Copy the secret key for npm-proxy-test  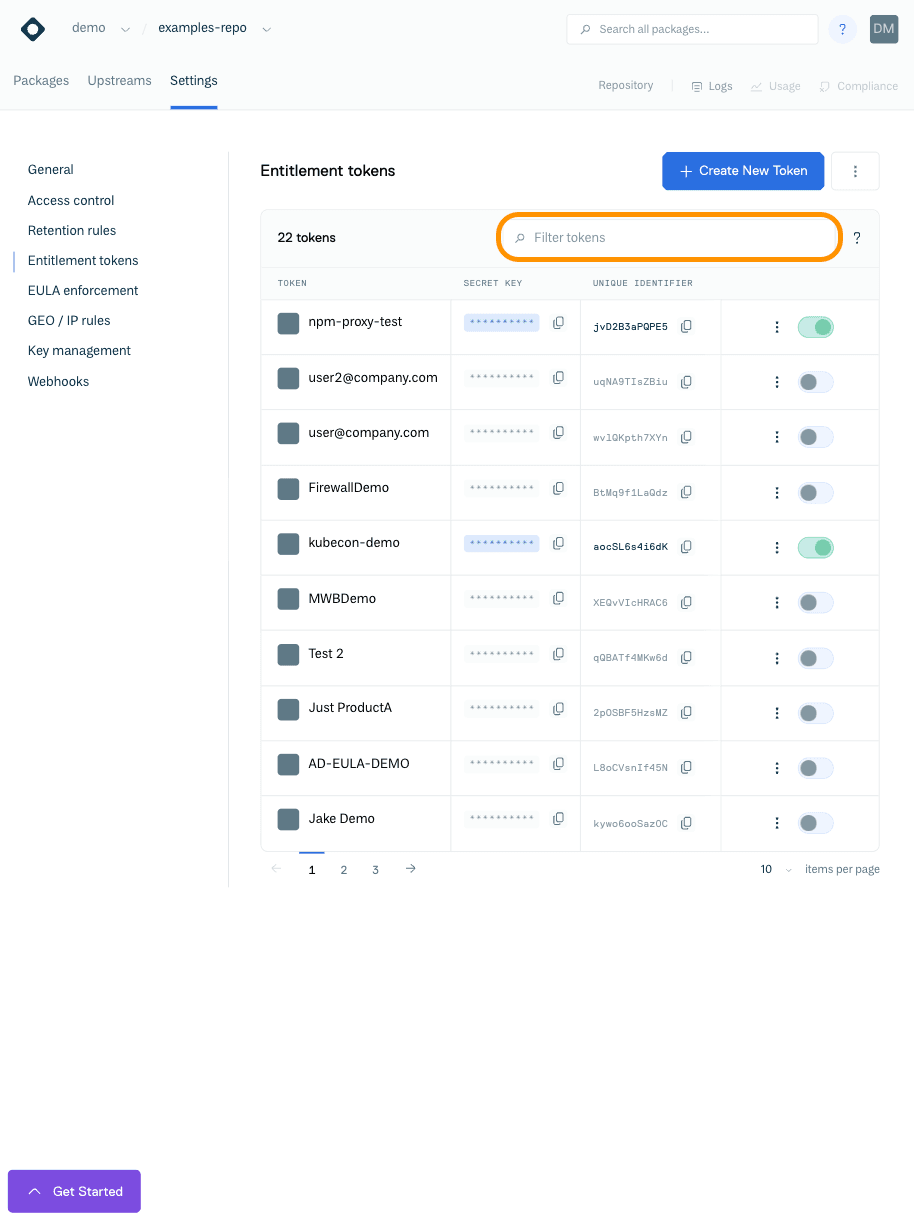click(x=558, y=321)
